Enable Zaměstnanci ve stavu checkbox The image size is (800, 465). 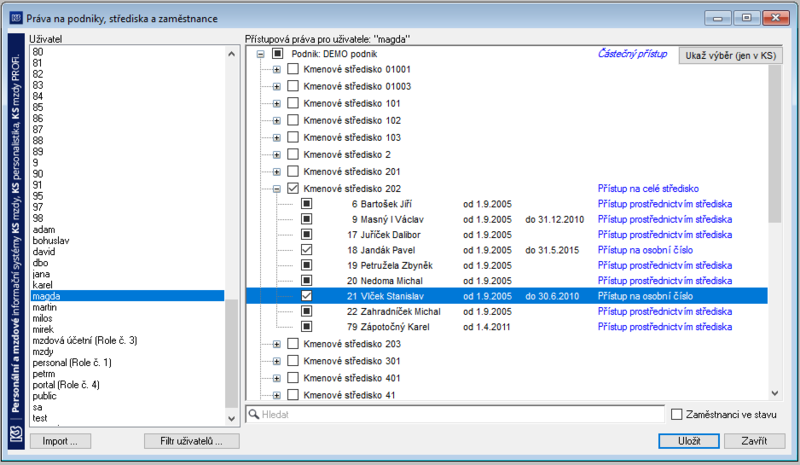(x=677, y=414)
